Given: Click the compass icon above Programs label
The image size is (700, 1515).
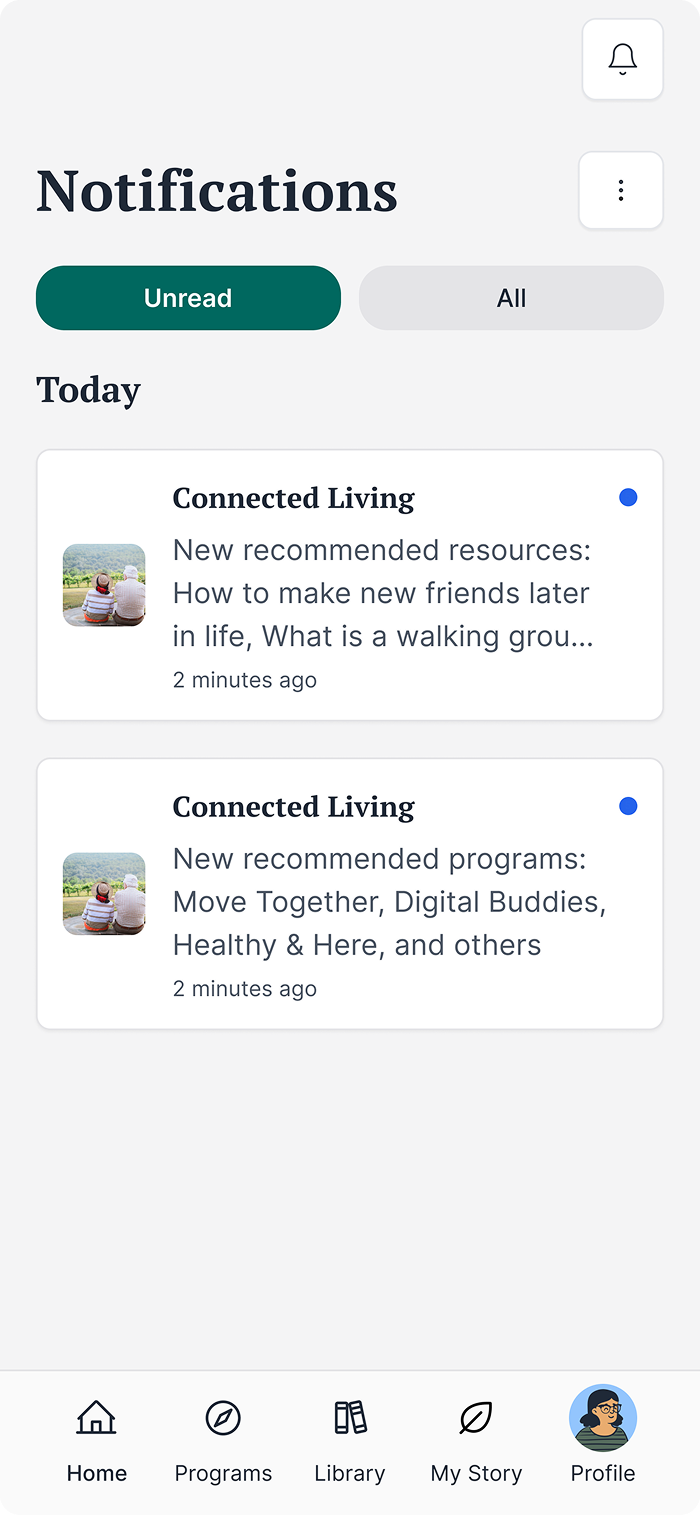Looking at the screenshot, I should [x=223, y=1417].
